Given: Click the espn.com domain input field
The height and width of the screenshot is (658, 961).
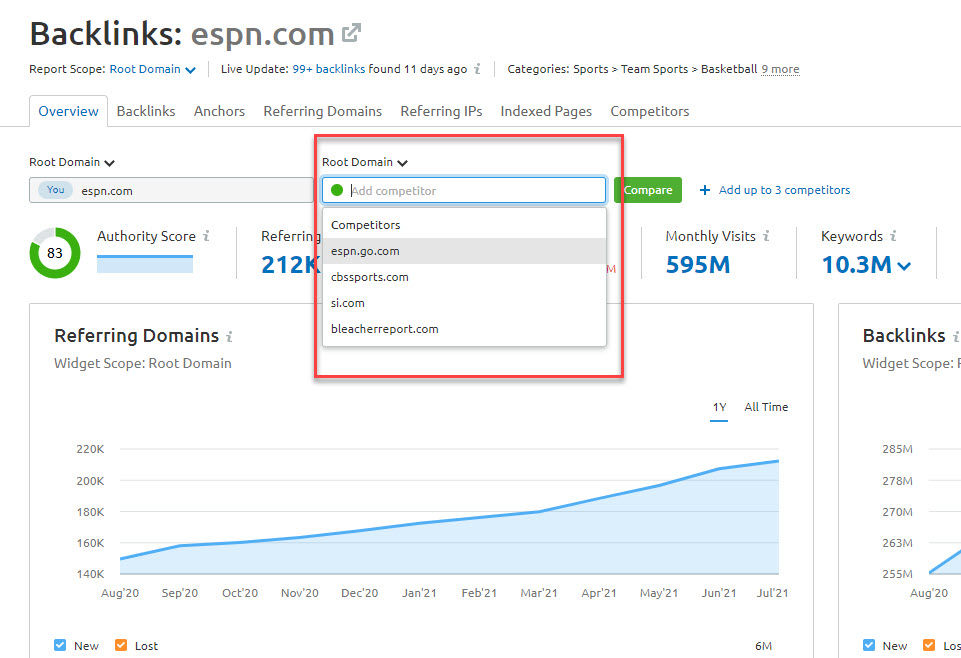Looking at the screenshot, I should click(x=171, y=190).
